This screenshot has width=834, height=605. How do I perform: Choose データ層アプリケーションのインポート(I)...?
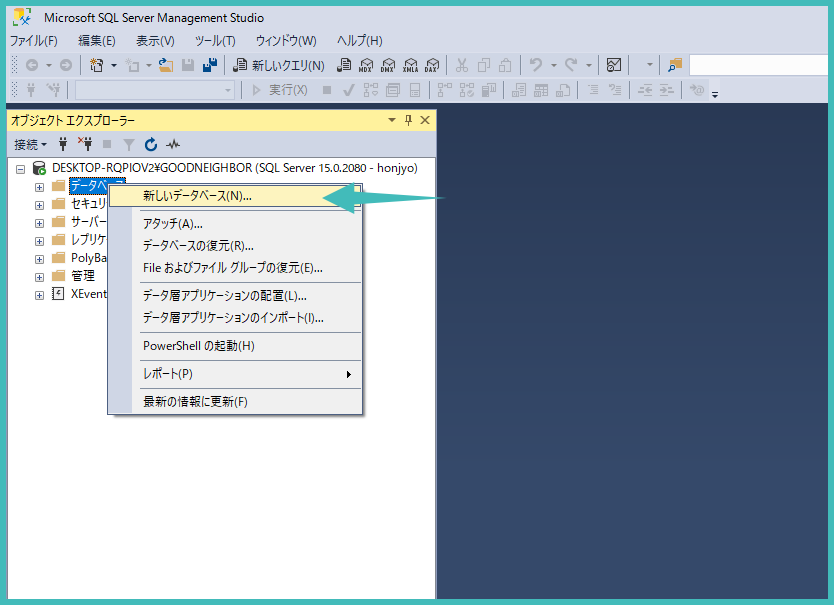235,318
